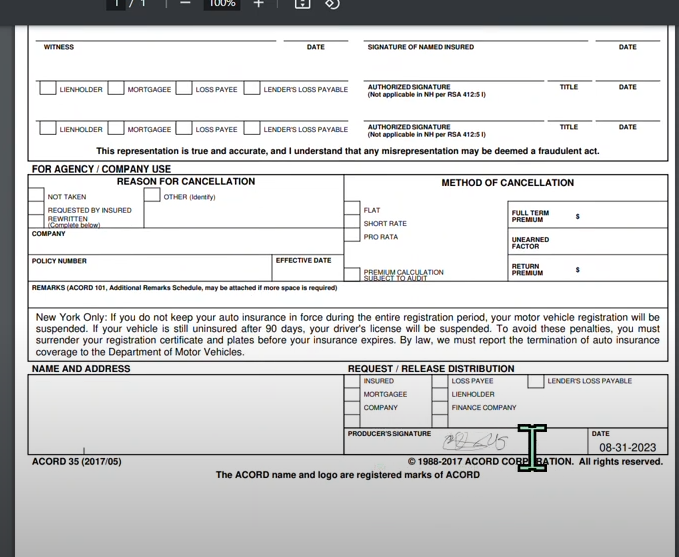The width and height of the screenshot is (679, 557).
Task: Click the FULL TERM PREMIUM amount field
Action: pos(588,215)
